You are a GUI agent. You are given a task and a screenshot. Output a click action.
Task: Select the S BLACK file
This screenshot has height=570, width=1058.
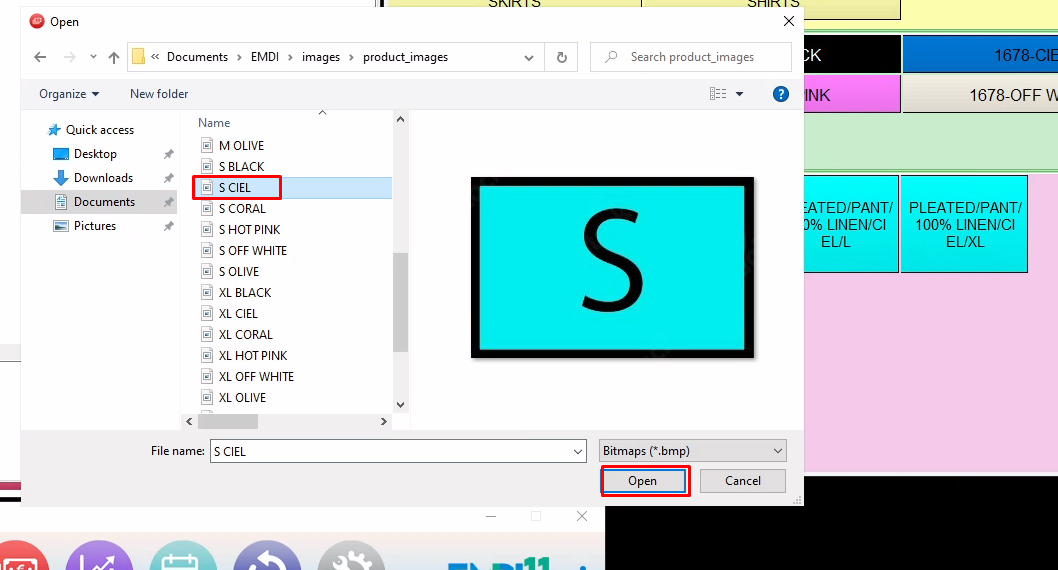[x=242, y=167]
